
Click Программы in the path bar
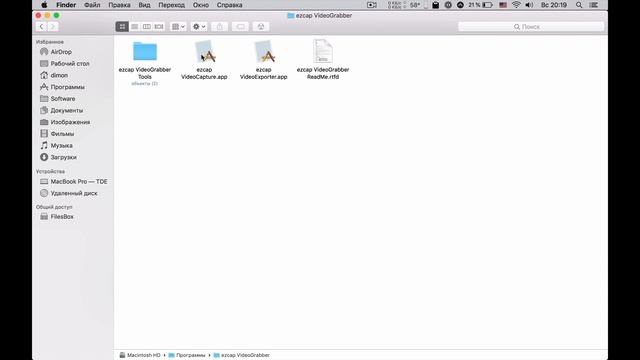point(187,355)
